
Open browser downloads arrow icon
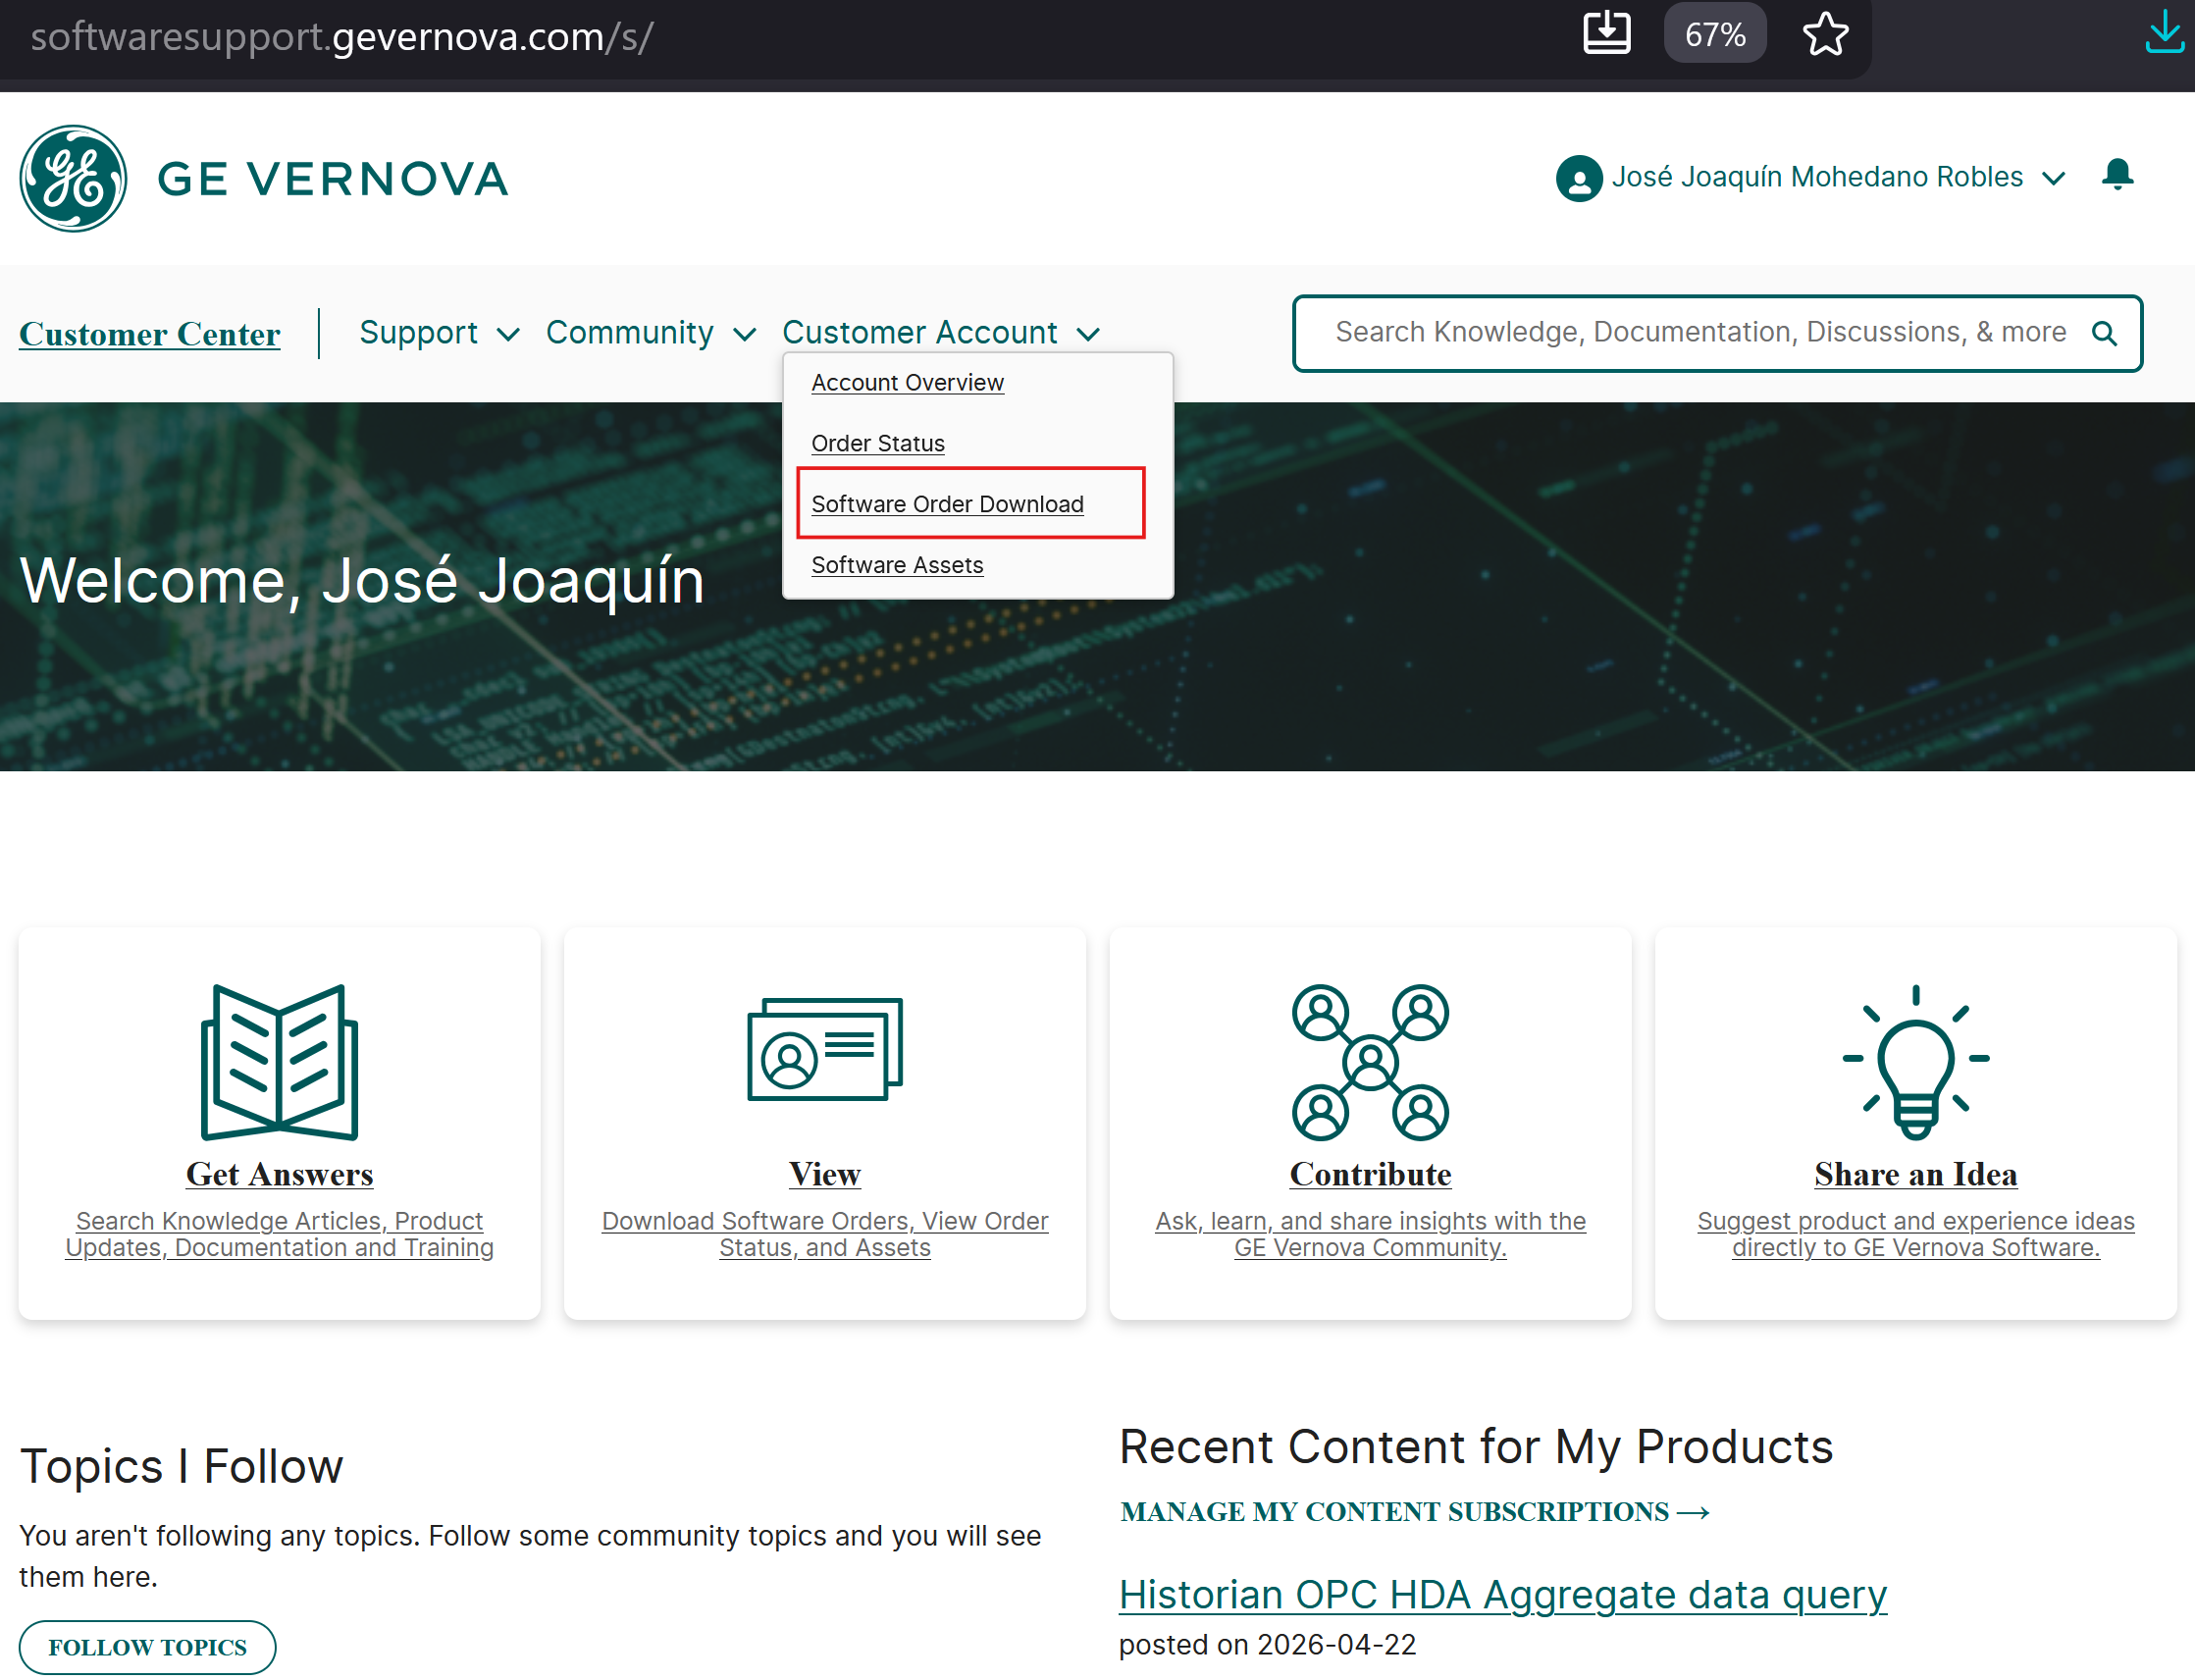tap(2164, 33)
